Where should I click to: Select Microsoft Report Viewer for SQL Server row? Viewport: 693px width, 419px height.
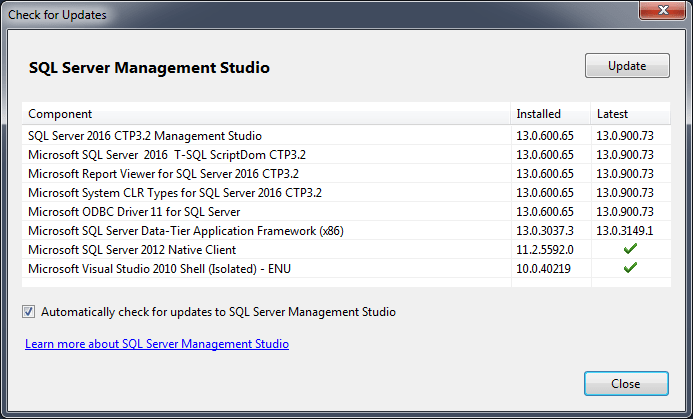tap(163, 173)
